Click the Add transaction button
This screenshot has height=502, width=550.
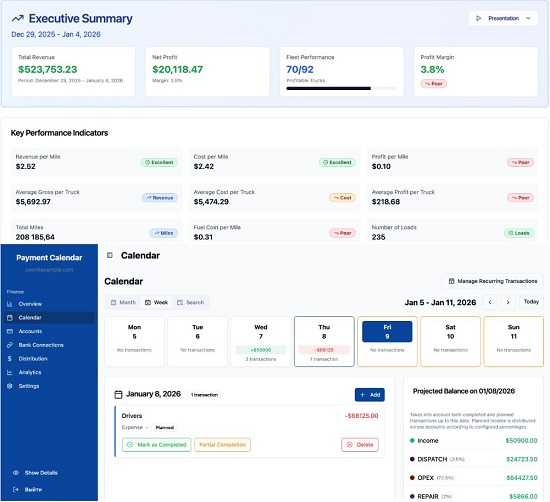pyautogui.click(x=370, y=395)
